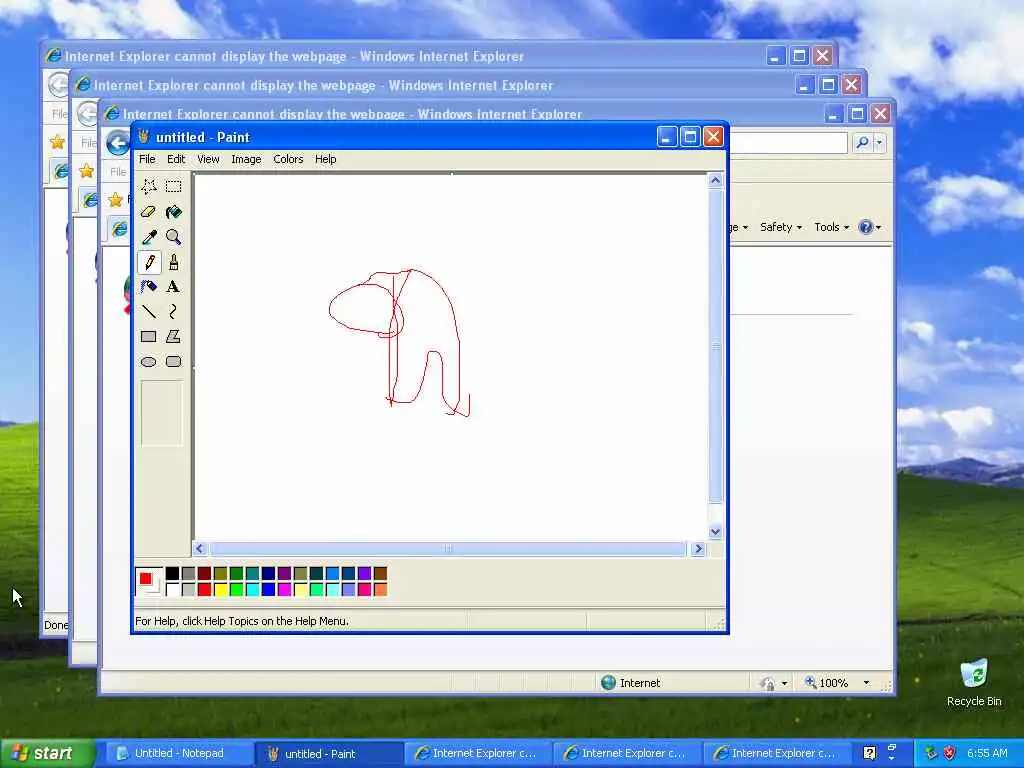
Task: Activate the Fill With Color bucket tool
Action: tap(174, 212)
